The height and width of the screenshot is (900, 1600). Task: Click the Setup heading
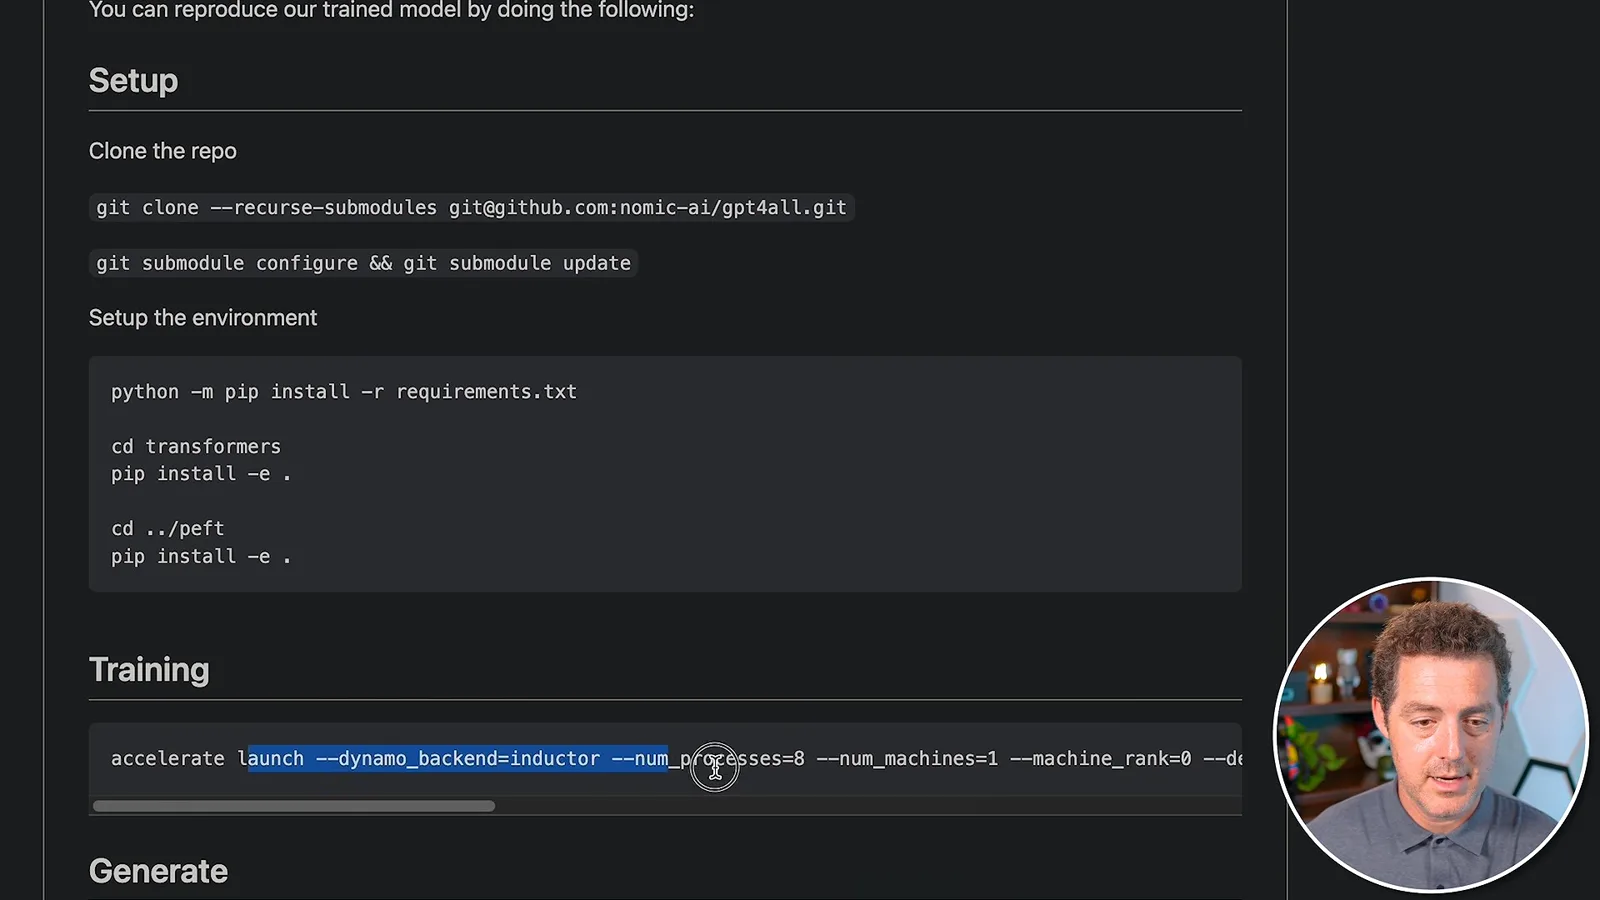[133, 81]
